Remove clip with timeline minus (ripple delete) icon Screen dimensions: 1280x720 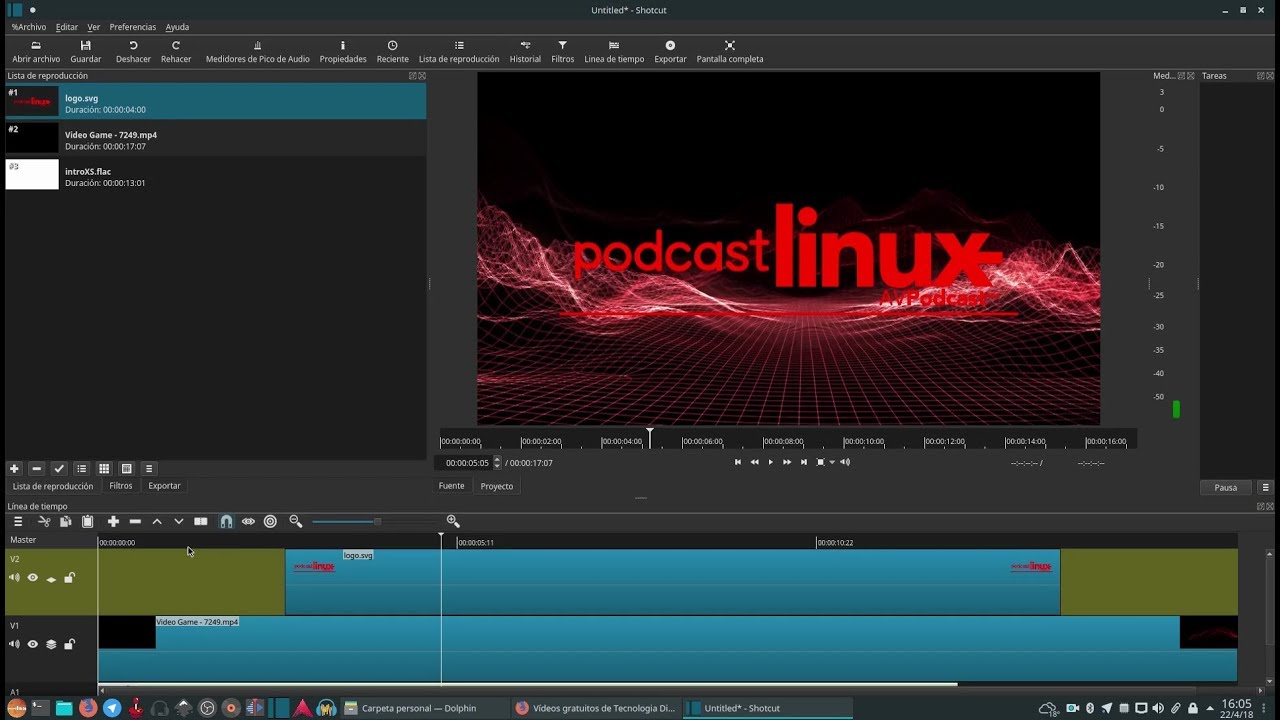coord(135,521)
